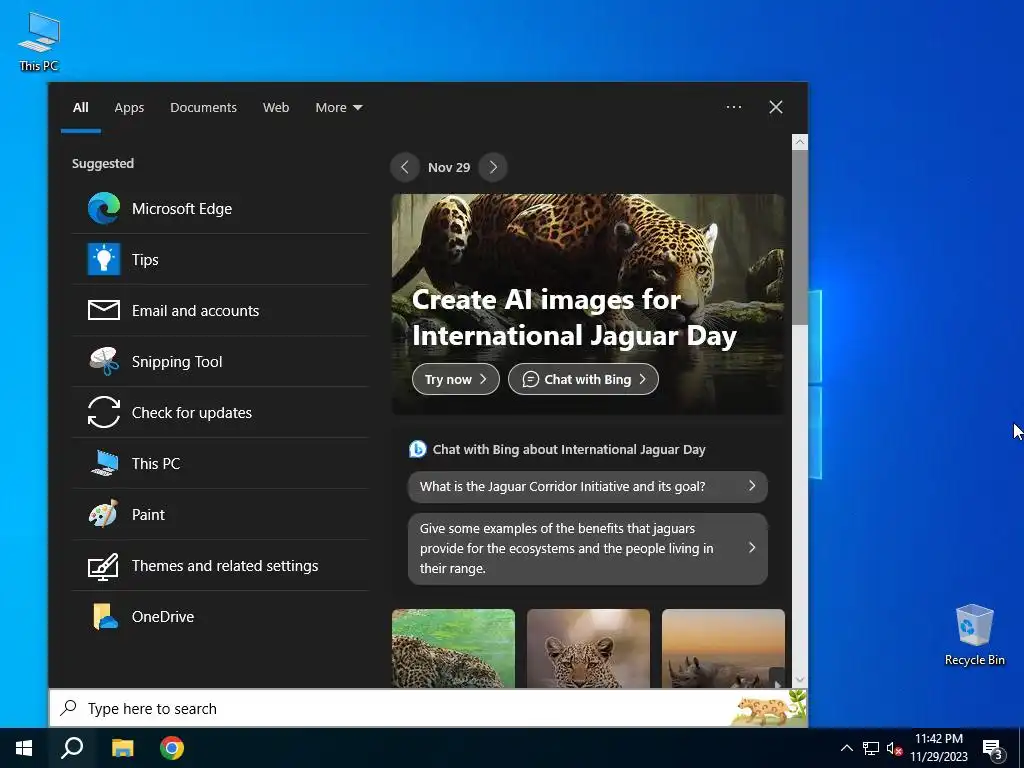Open Create AI images jaguar banner
Image resolution: width=1024 pixels, height=768 pixels.
(588, 304)
